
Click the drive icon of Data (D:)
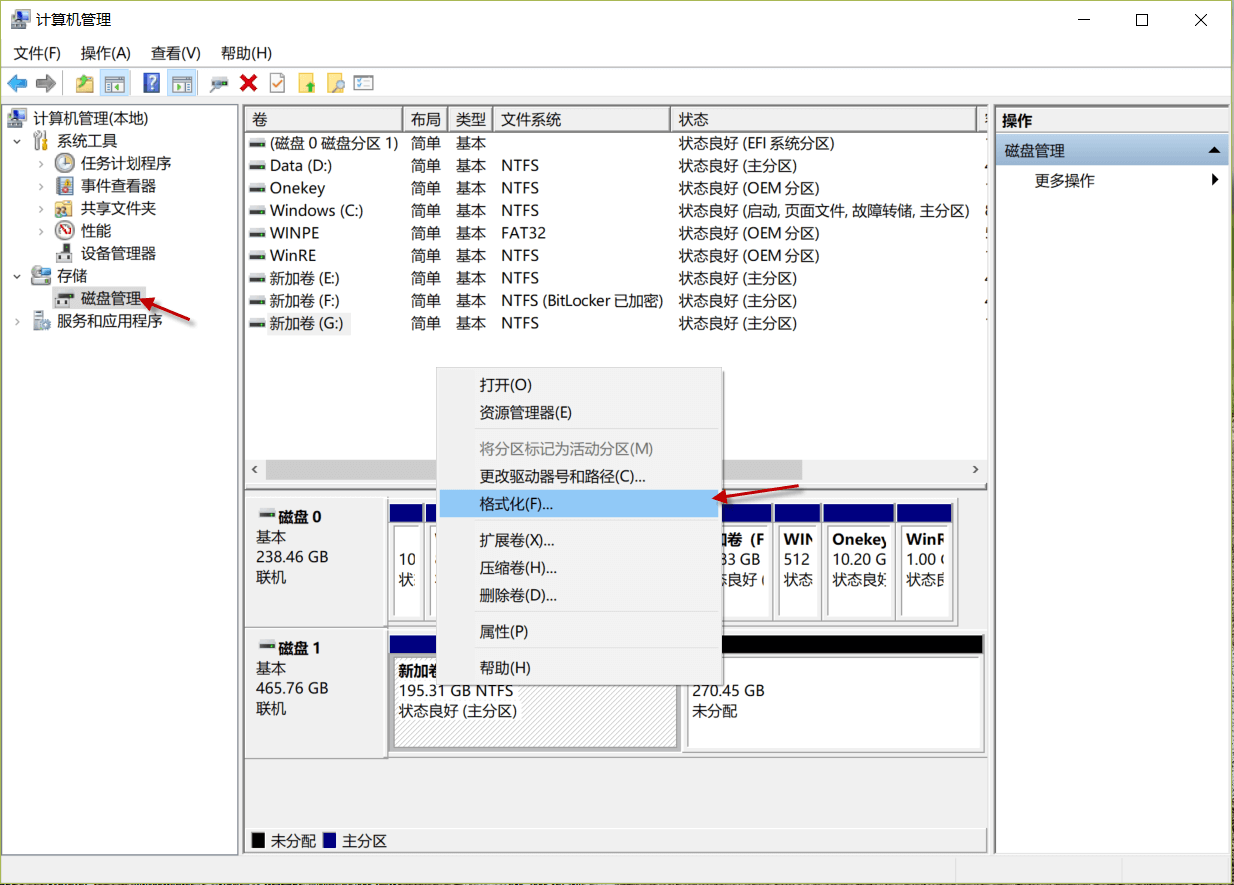258,166
